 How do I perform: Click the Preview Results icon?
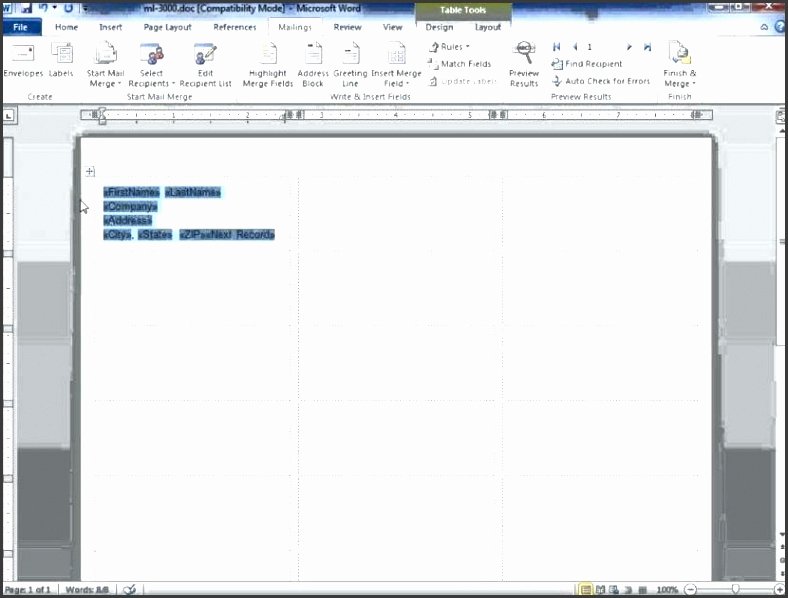click(524, 53)
